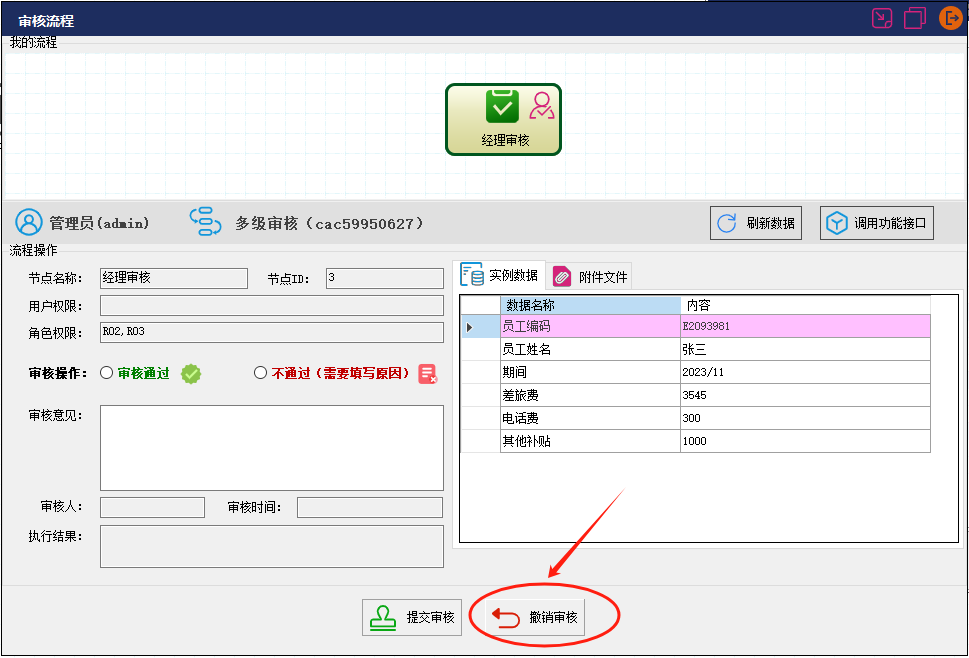Click the 数据名称 column header
The width and height of the screenshot is (969, 658).
[x=590, y=305]
